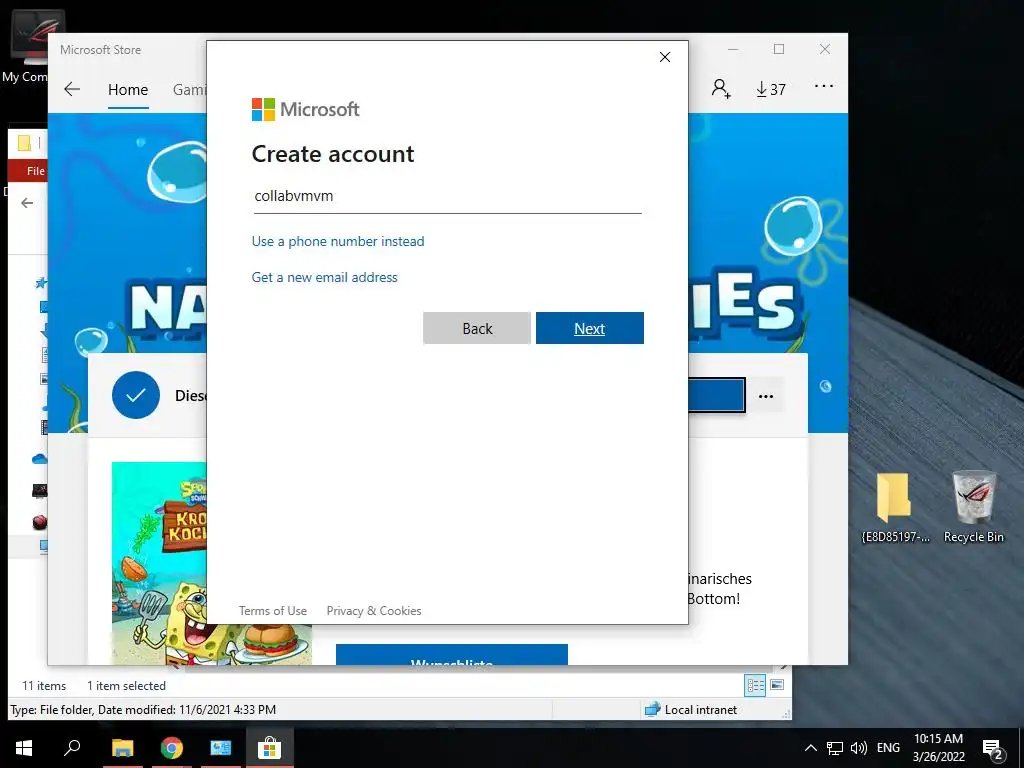
Task: Switch to large icons view in File Explorer
Action: tap(776, 685)
